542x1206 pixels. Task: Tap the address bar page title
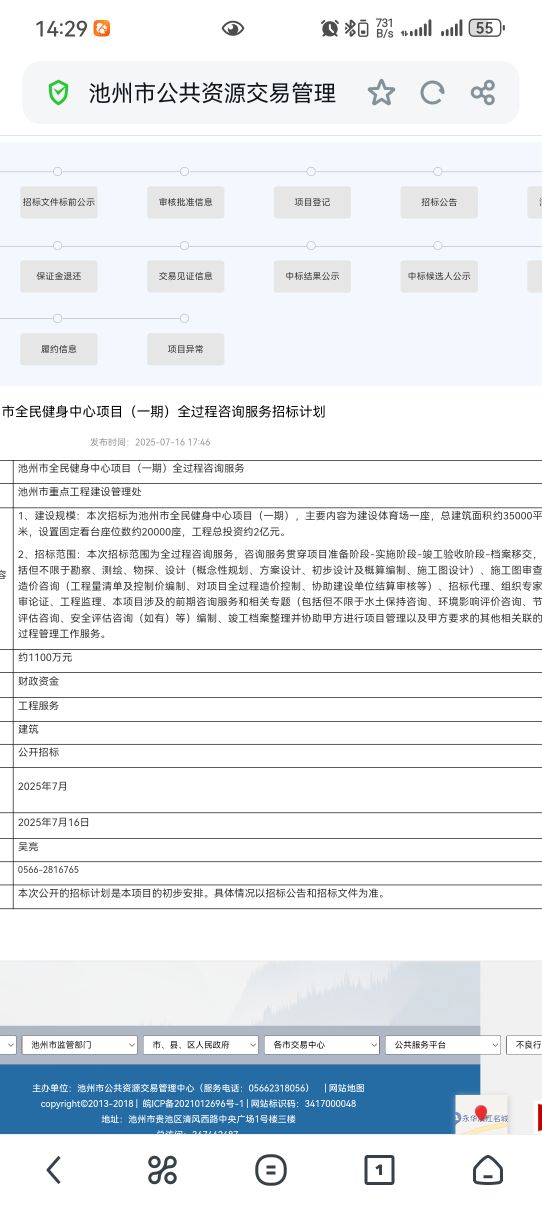212,94
